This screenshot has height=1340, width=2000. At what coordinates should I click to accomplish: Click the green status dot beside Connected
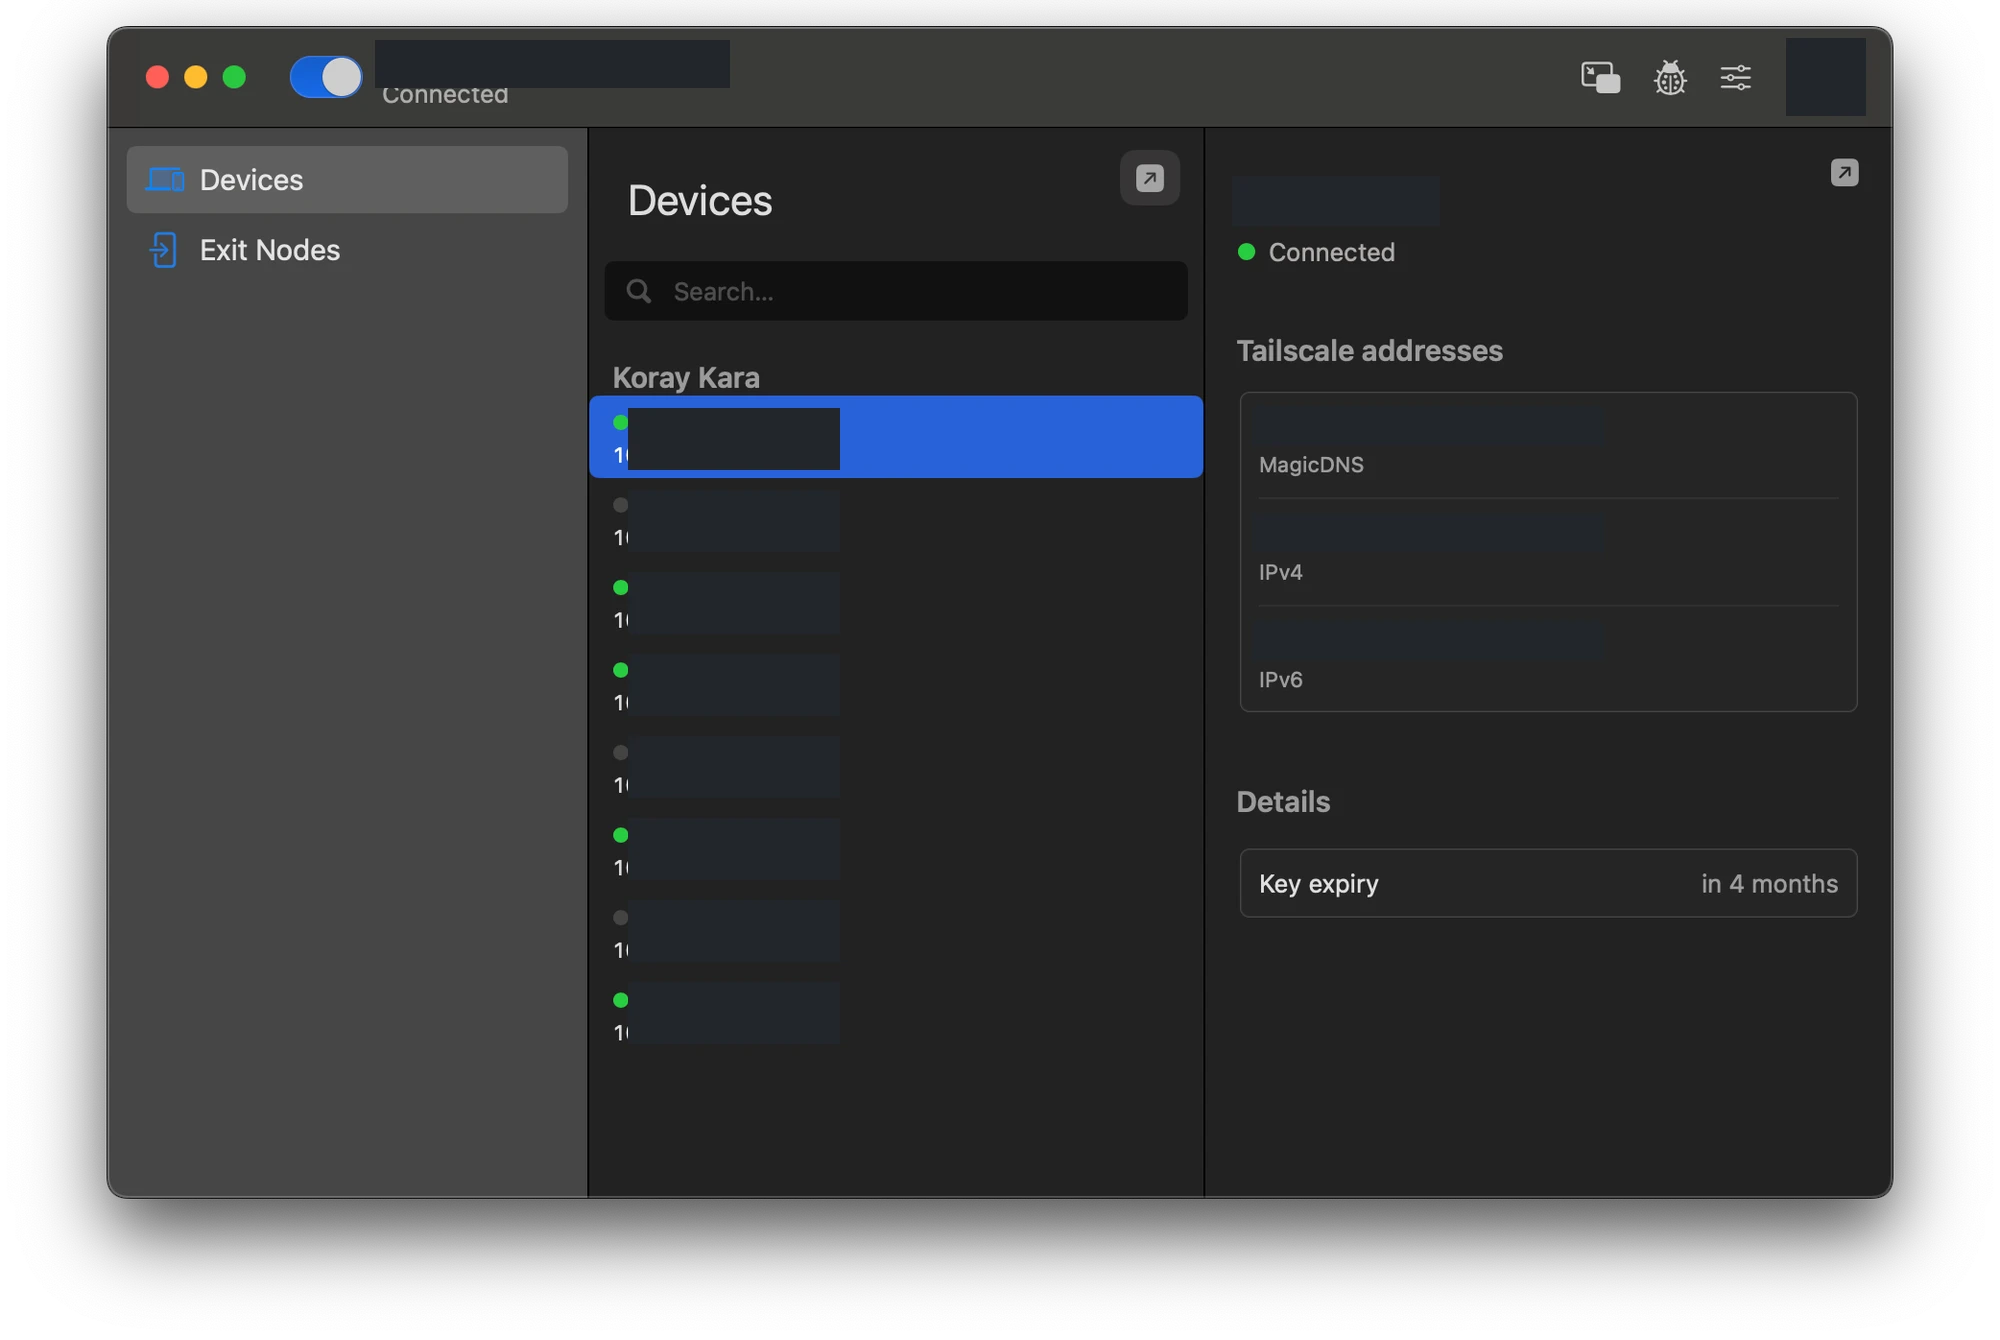coord(1246,252)
